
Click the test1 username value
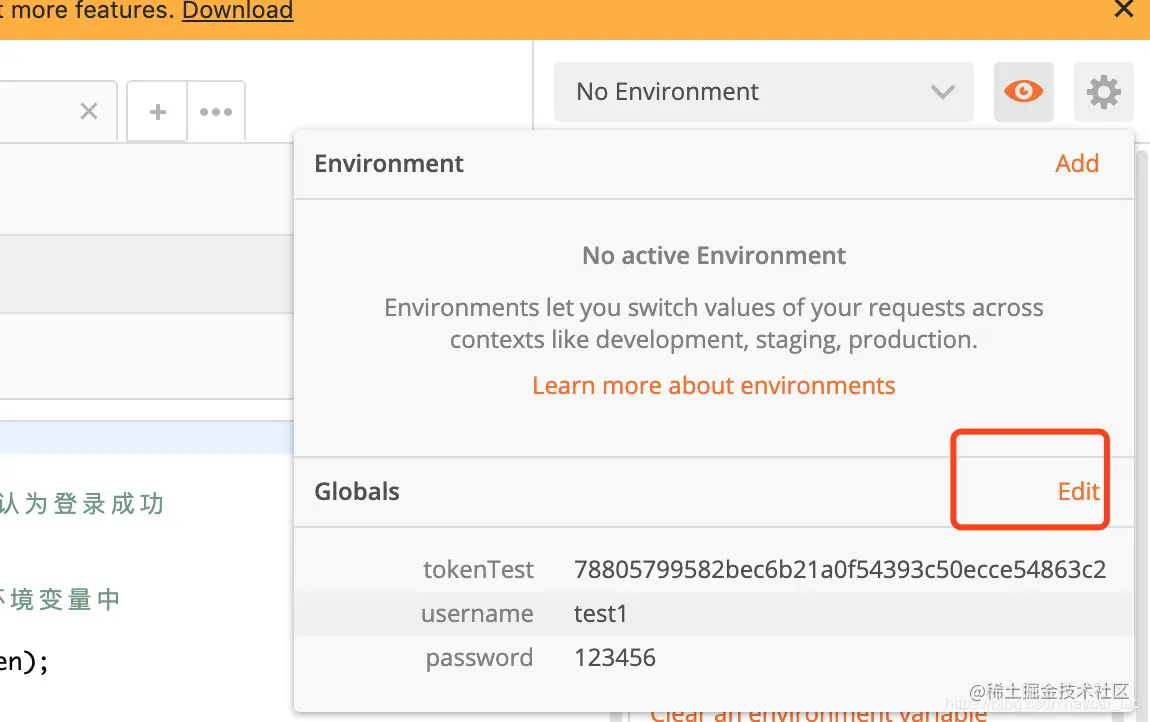(x=600, y=614)
